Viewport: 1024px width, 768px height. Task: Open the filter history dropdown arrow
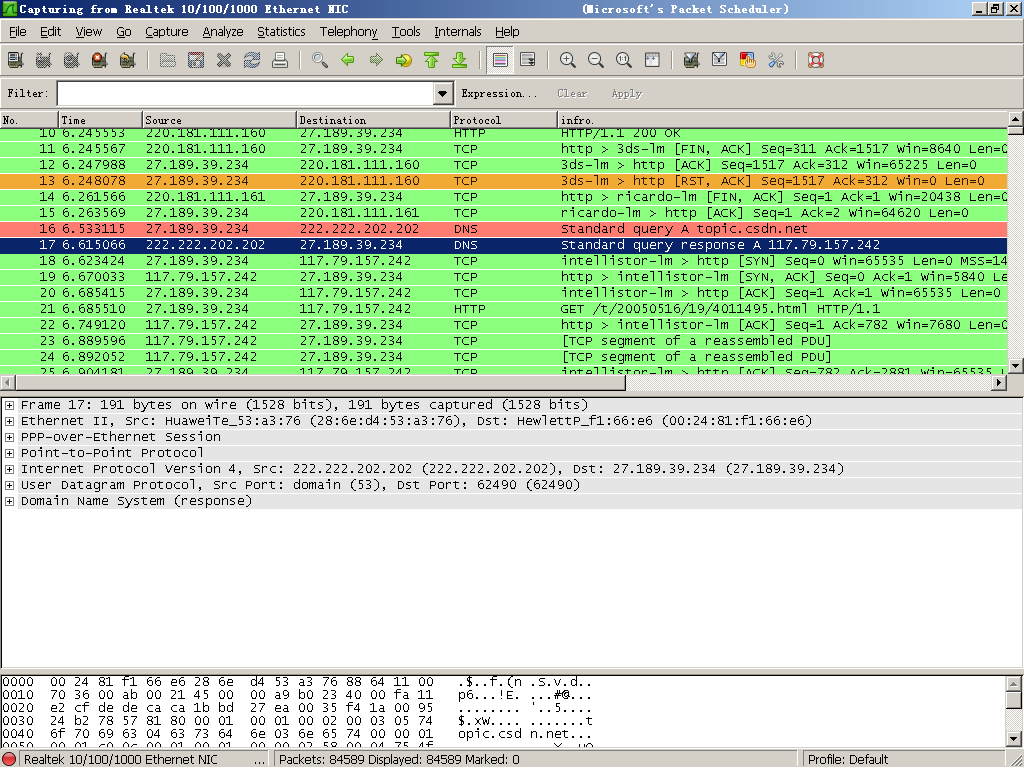pyautogui.click(x=443, y=93)
